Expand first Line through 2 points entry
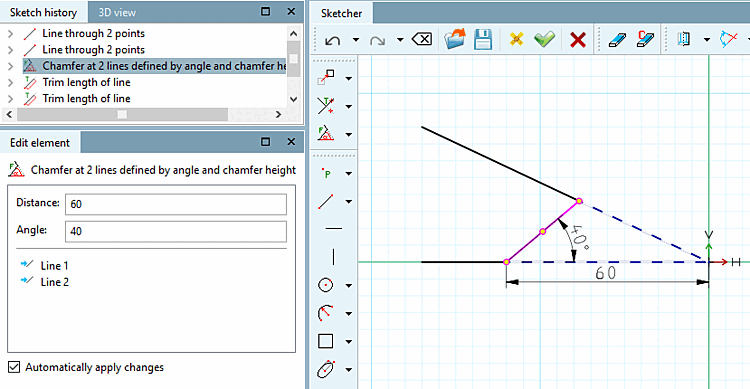750x389 pixels. click(x=11, y=33)
